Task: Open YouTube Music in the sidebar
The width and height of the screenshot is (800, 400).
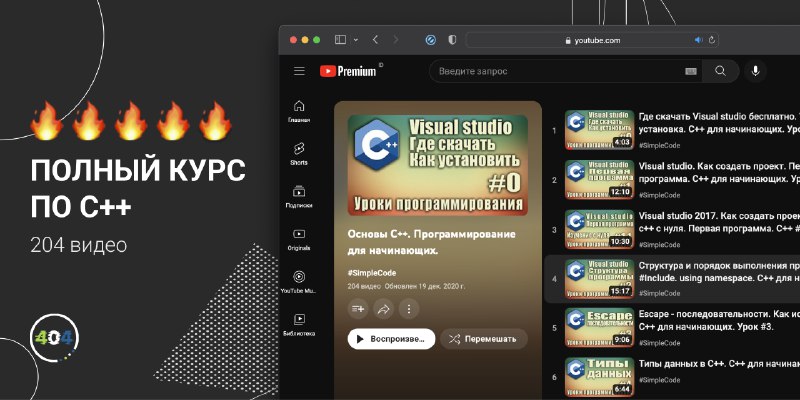Action: (x=299, y=282)
